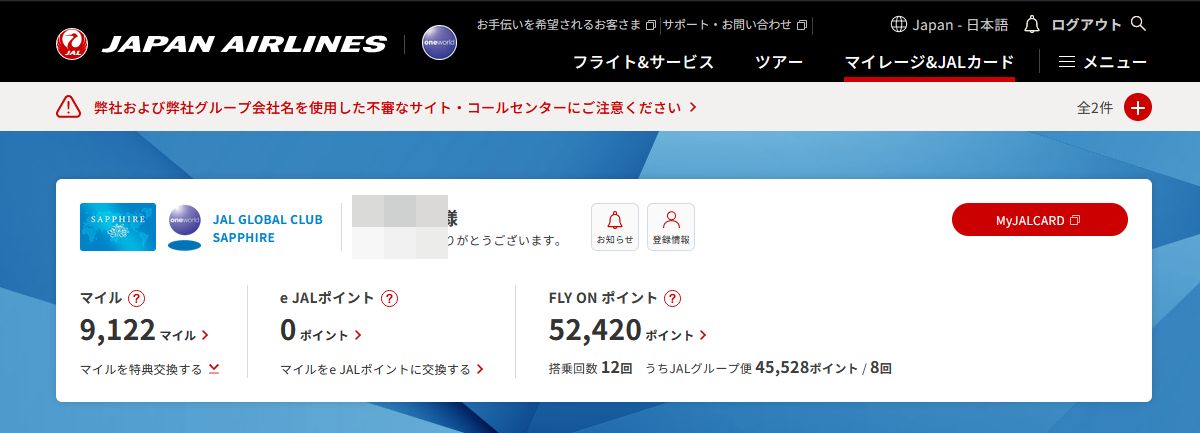This screenshot has height=433, width=1200.
Task: Open マイル help question mark
Action: [x=137, y=298]
